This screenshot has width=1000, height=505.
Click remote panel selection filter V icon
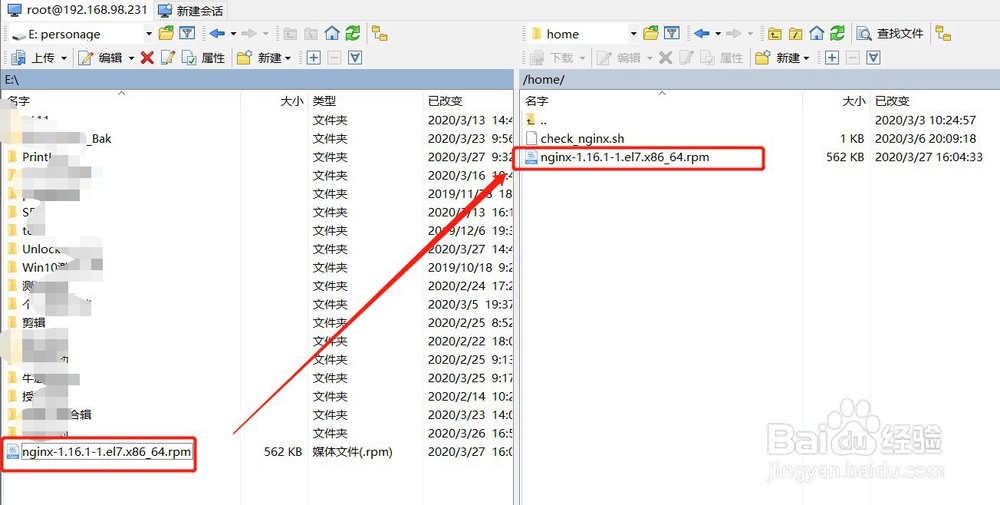[874, 58]
